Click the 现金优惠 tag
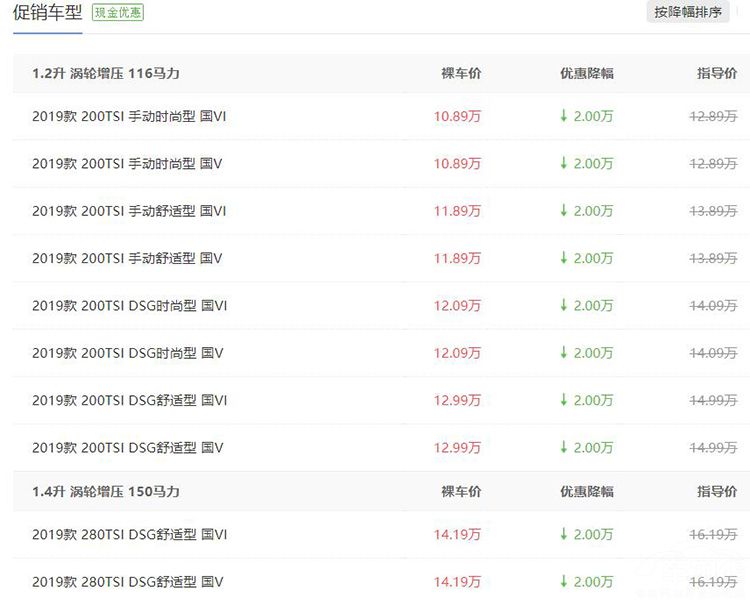 click(x=118, y=13)
